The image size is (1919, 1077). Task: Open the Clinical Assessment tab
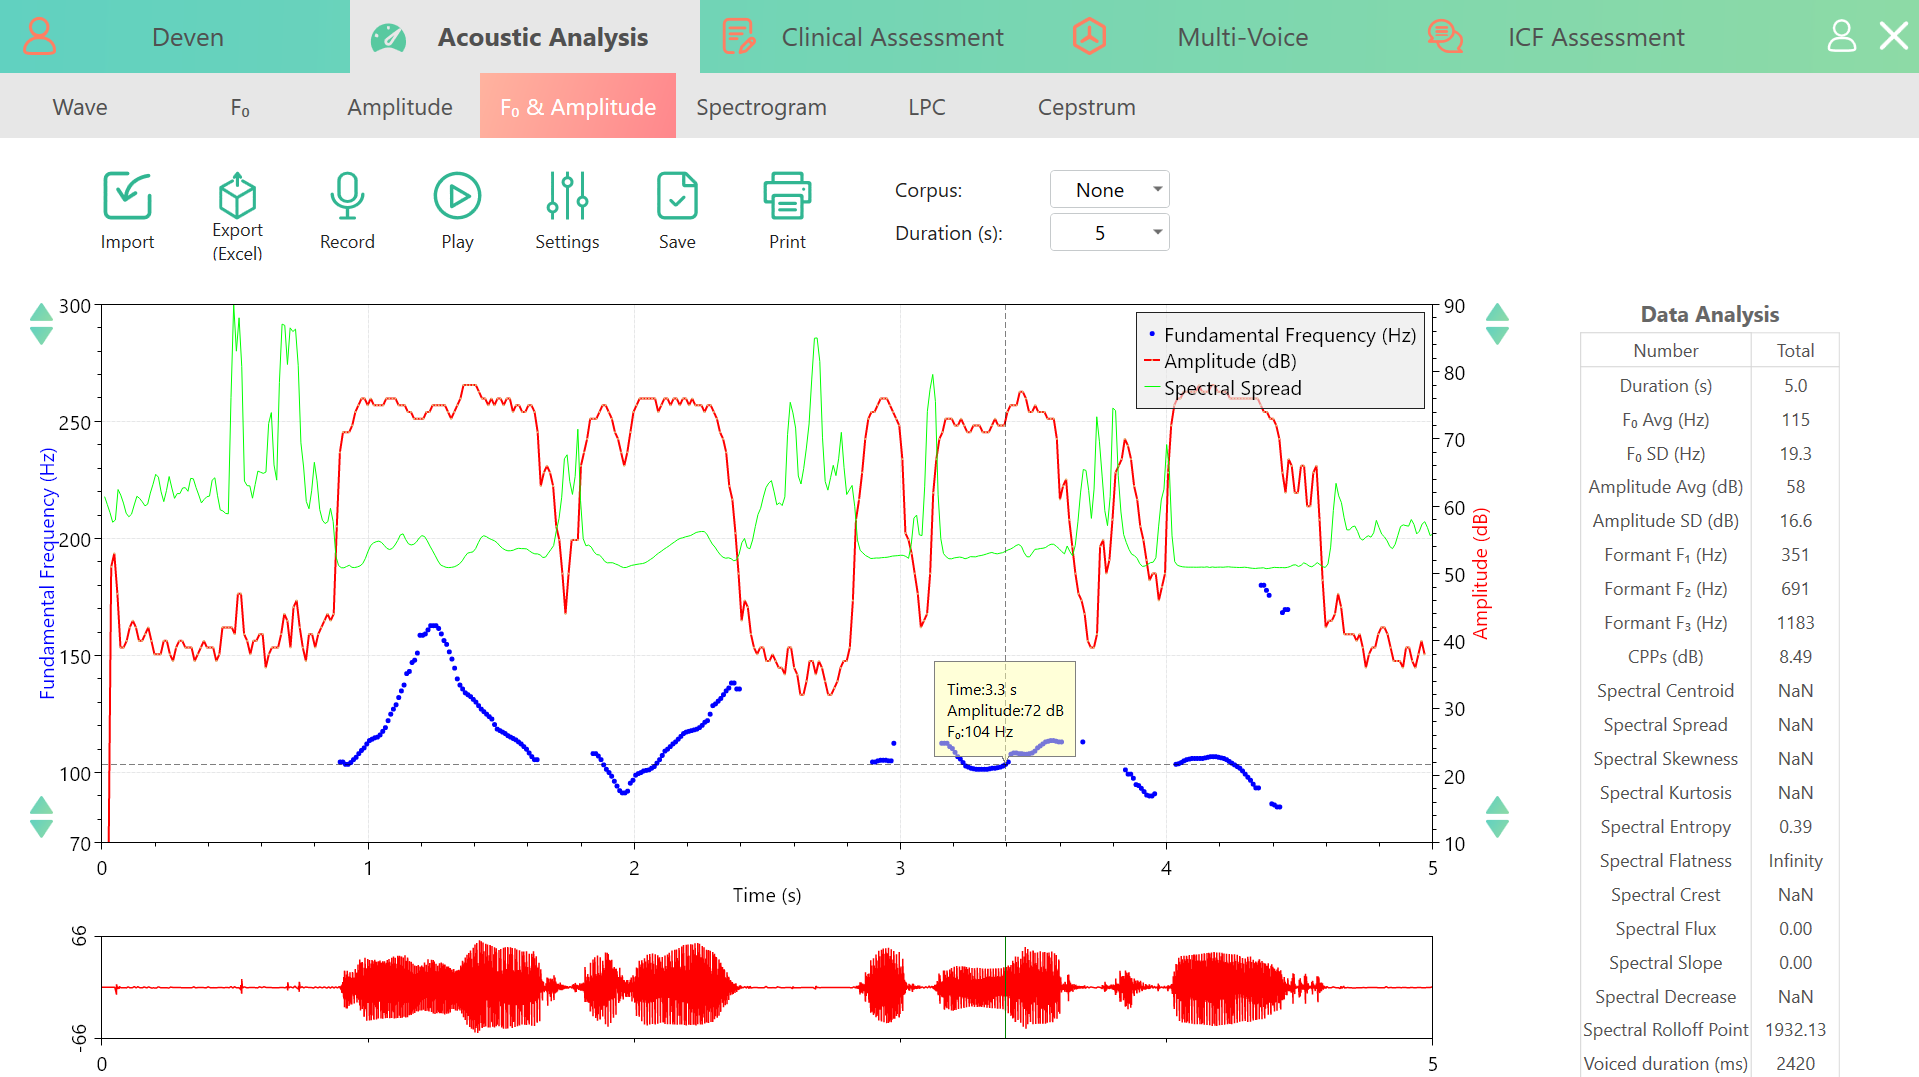(892, 37)
